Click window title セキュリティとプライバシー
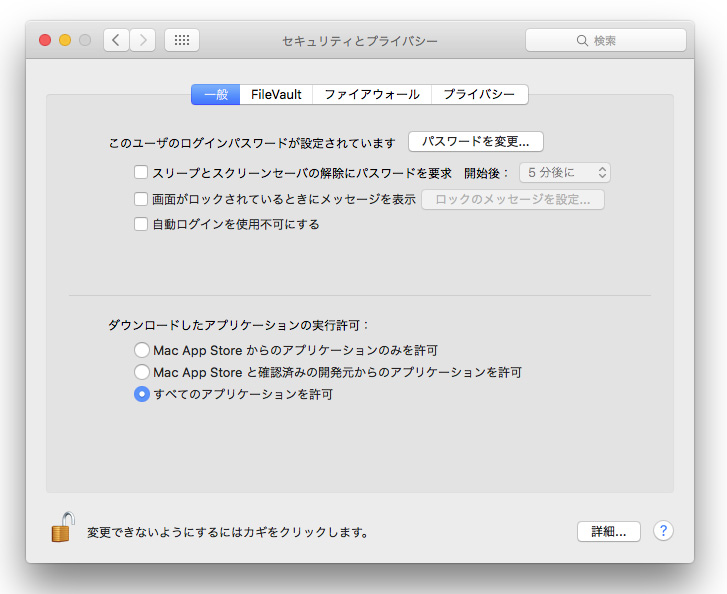The width and height of the screenshot is (727, 594). (360, 41)
